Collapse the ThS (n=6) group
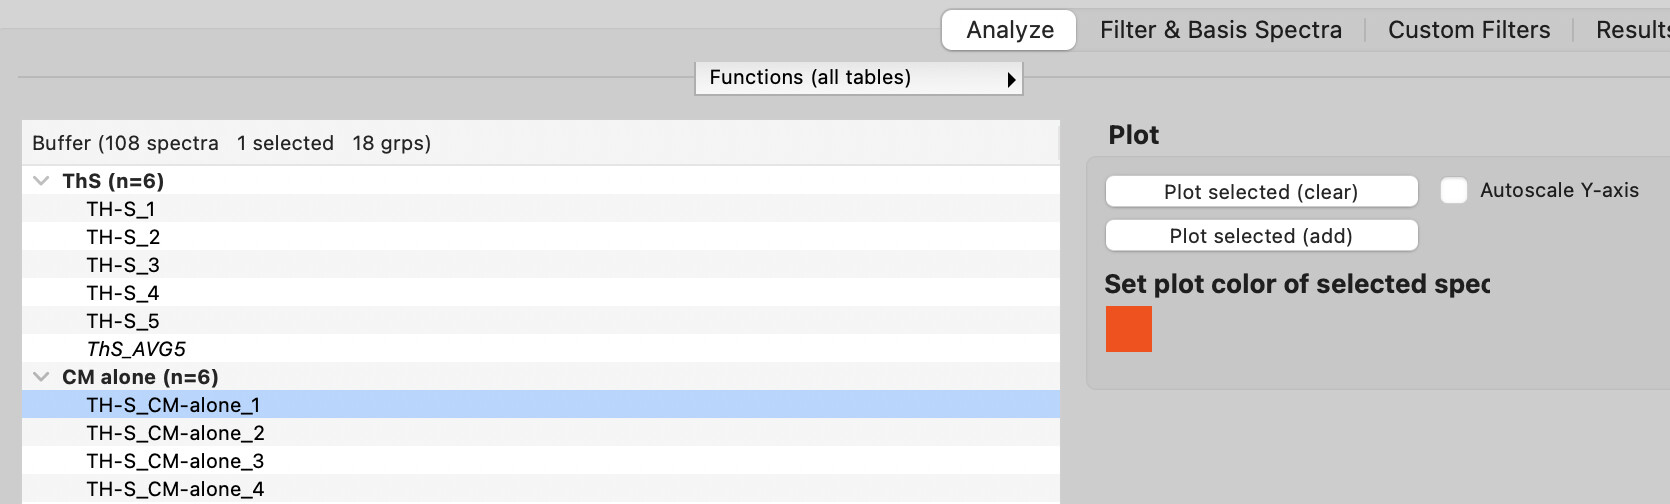 [x=41, y=181]
